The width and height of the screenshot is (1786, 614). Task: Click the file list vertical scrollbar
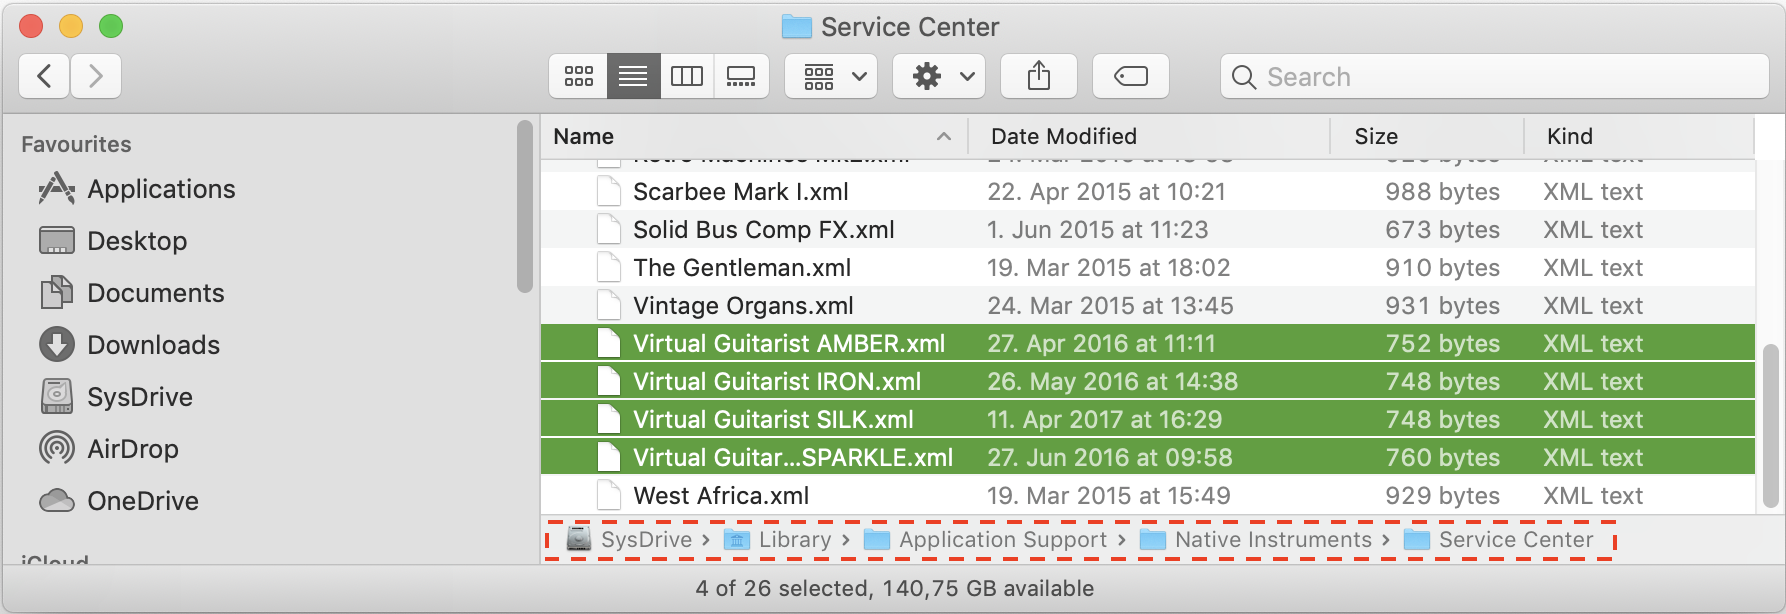point(1771,425)
